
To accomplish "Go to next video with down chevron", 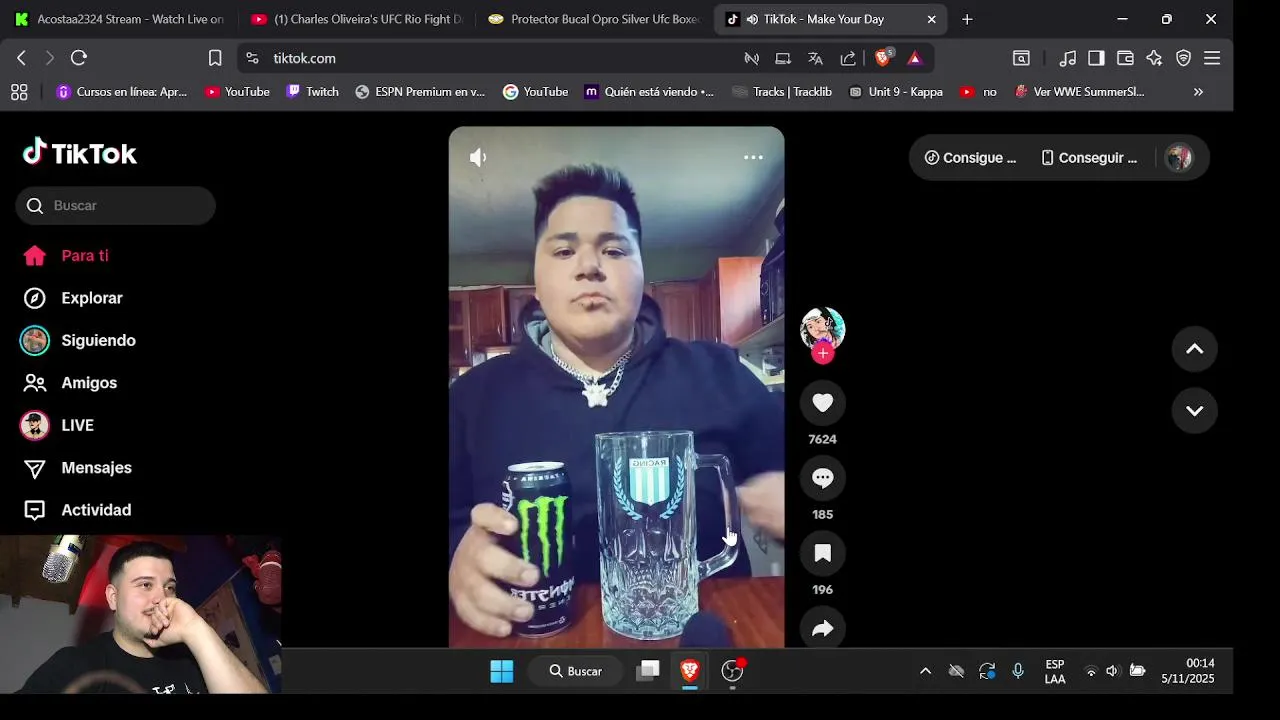I will [x=1194, y=411].
